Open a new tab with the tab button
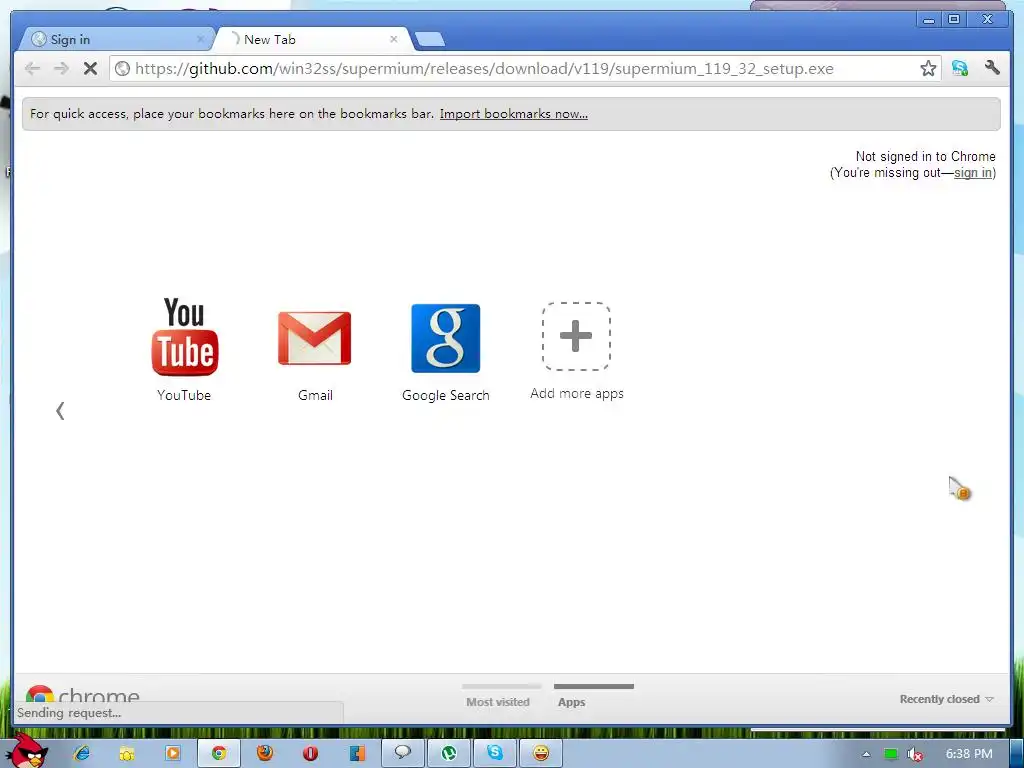 tap(430, 40)
